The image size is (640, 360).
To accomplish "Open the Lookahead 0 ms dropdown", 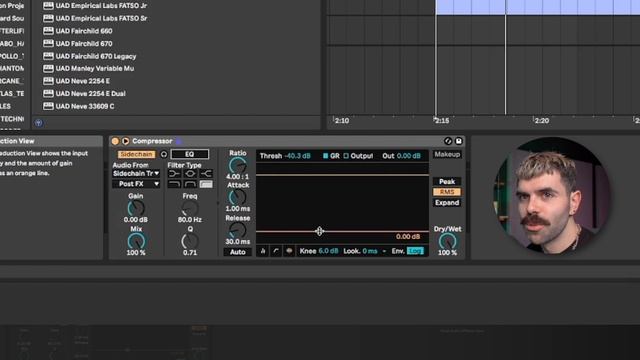I will [374, 251].
